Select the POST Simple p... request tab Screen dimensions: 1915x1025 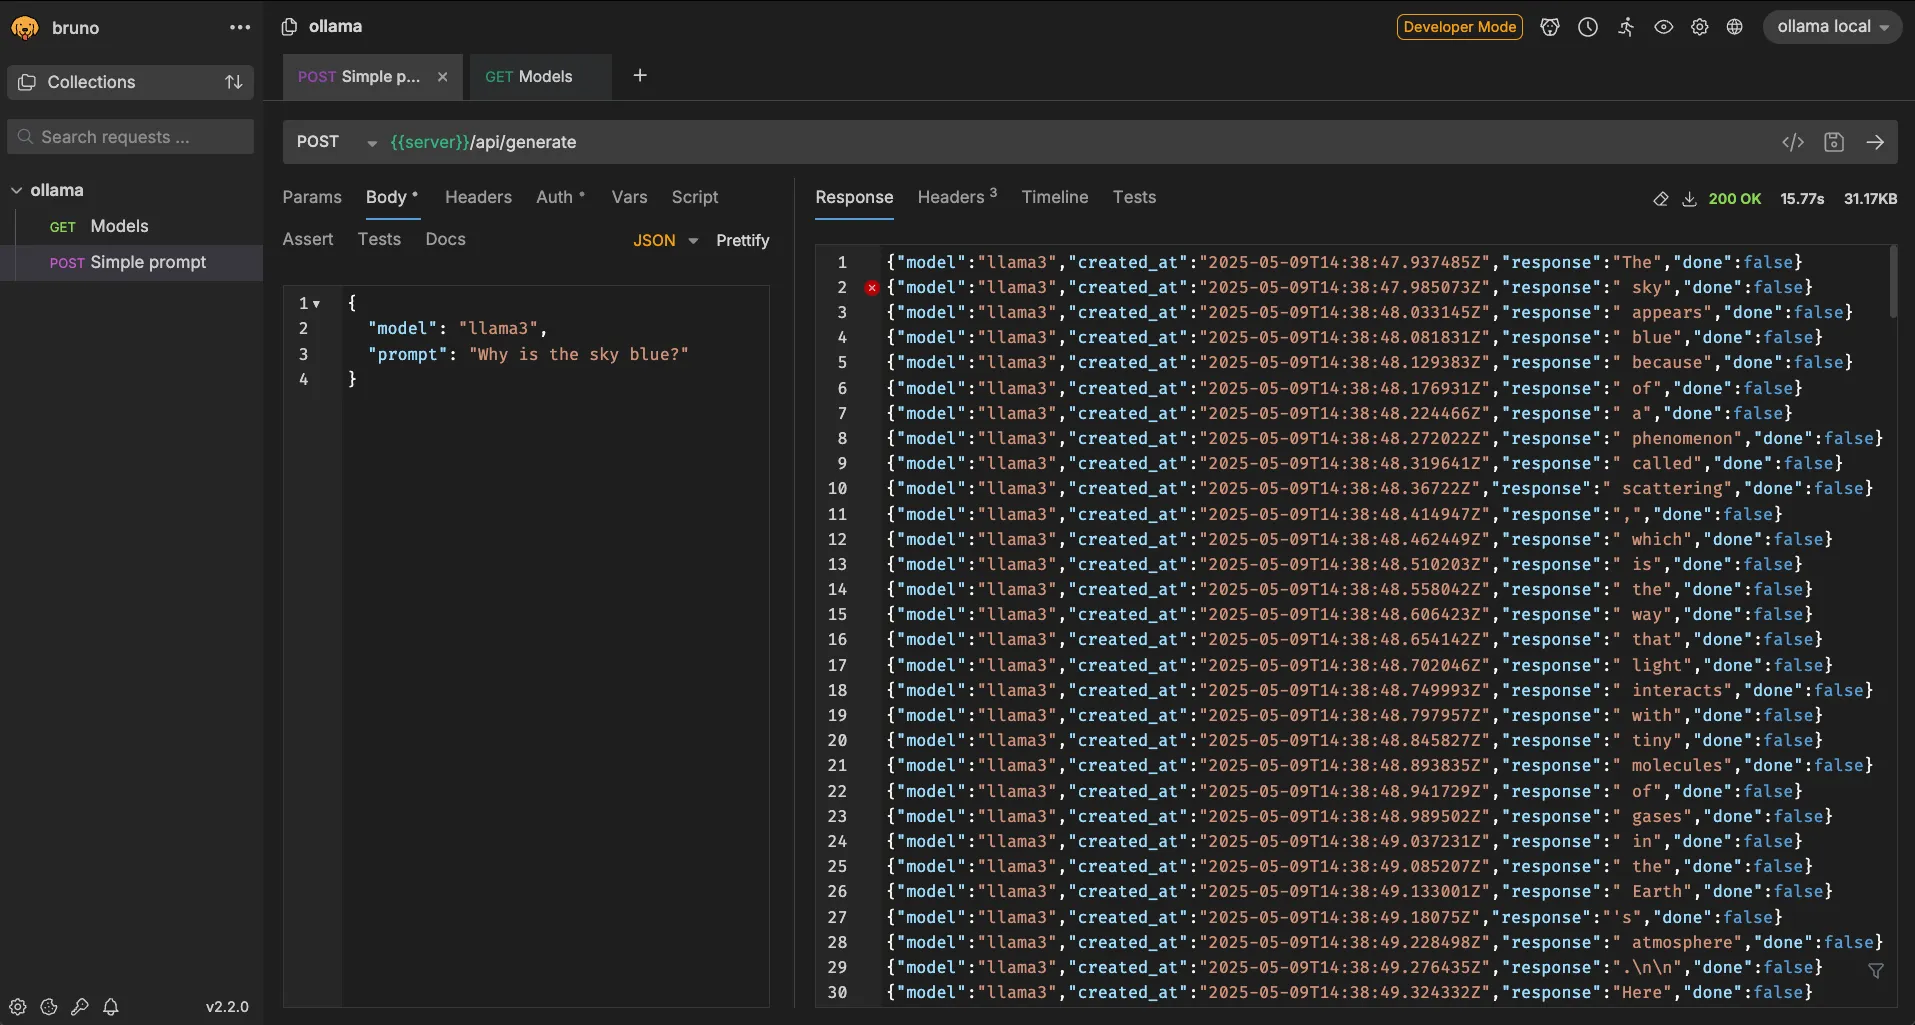tap(359, 77)
